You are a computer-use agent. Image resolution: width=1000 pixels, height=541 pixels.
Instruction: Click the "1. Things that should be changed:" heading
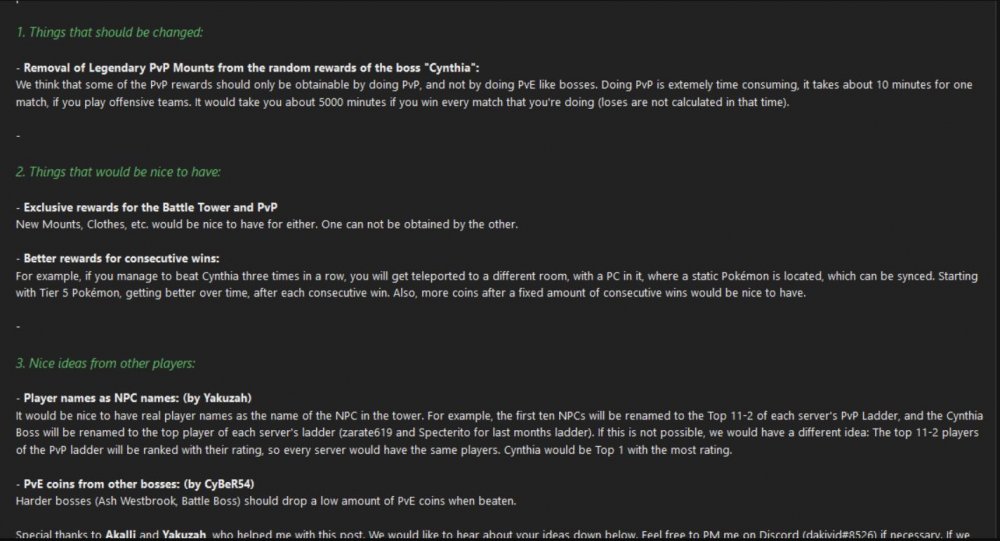tap(110, 32)
